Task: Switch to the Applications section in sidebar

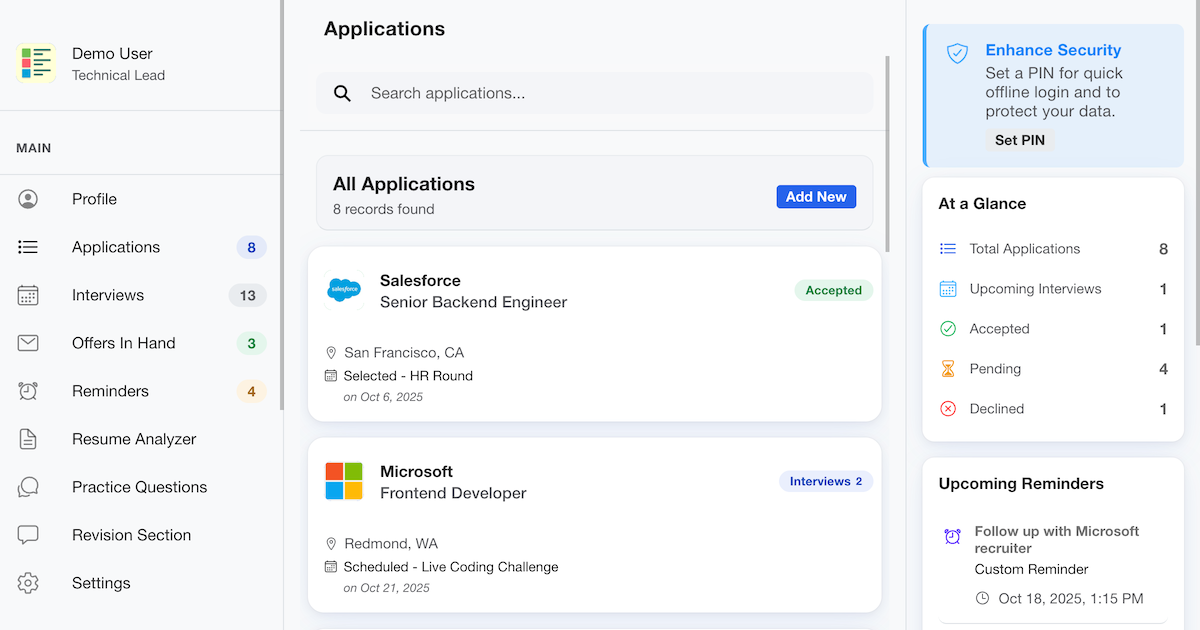Action: pyautogui.click(x=116, y=247)
